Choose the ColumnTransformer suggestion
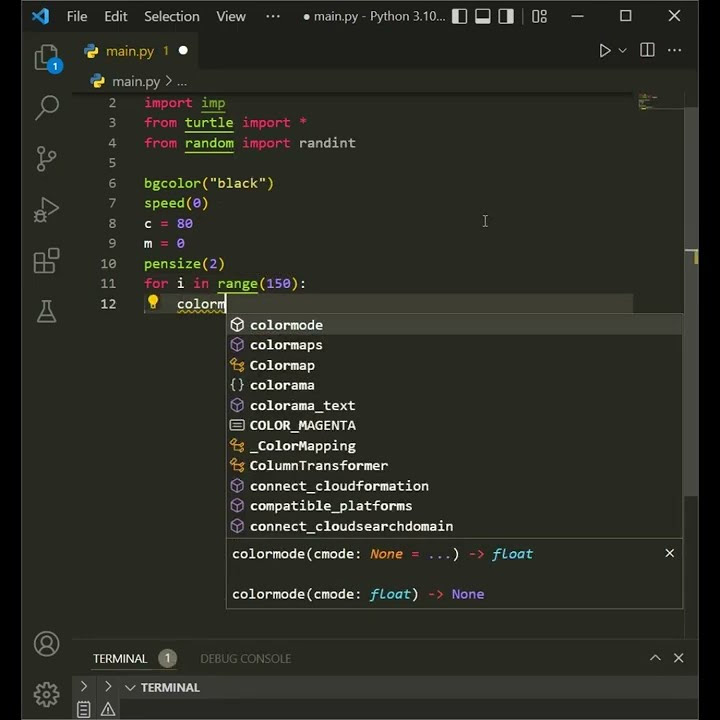 [455, 465]
